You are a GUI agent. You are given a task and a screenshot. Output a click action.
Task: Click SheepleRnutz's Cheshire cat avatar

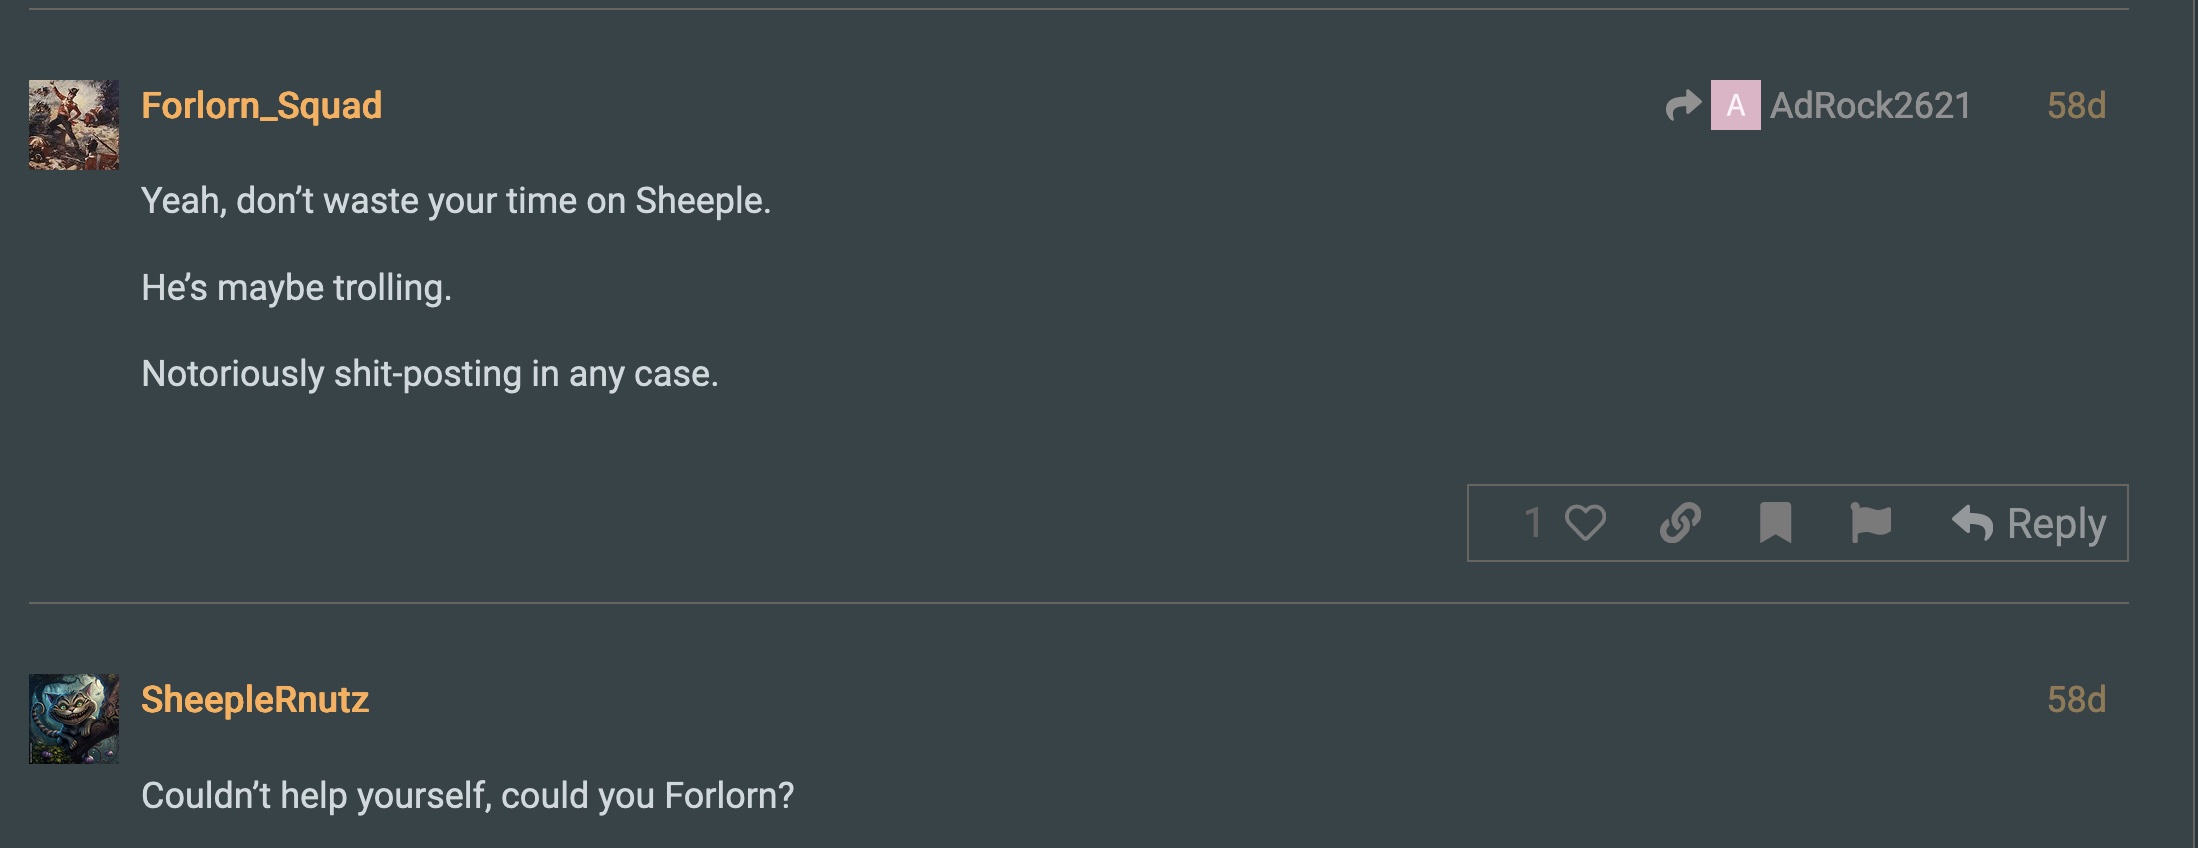point(74,719)
